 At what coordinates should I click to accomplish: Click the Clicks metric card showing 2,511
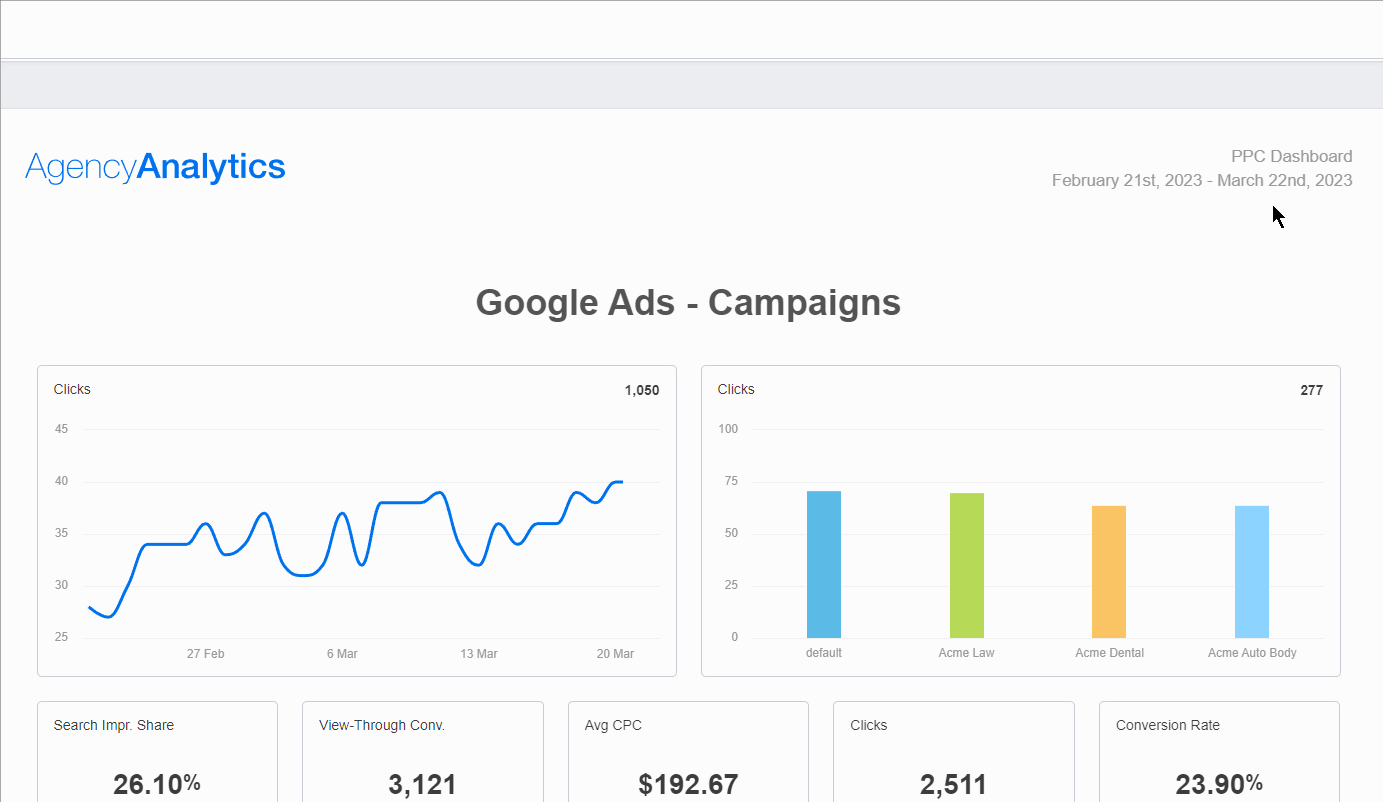coord(953,752)
